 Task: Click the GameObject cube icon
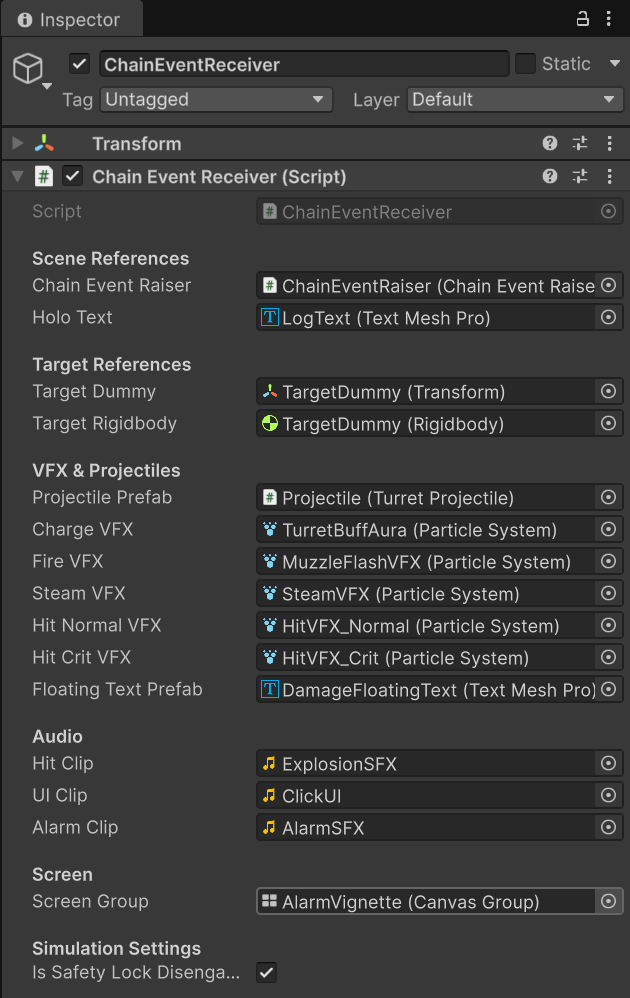(28, 67)
